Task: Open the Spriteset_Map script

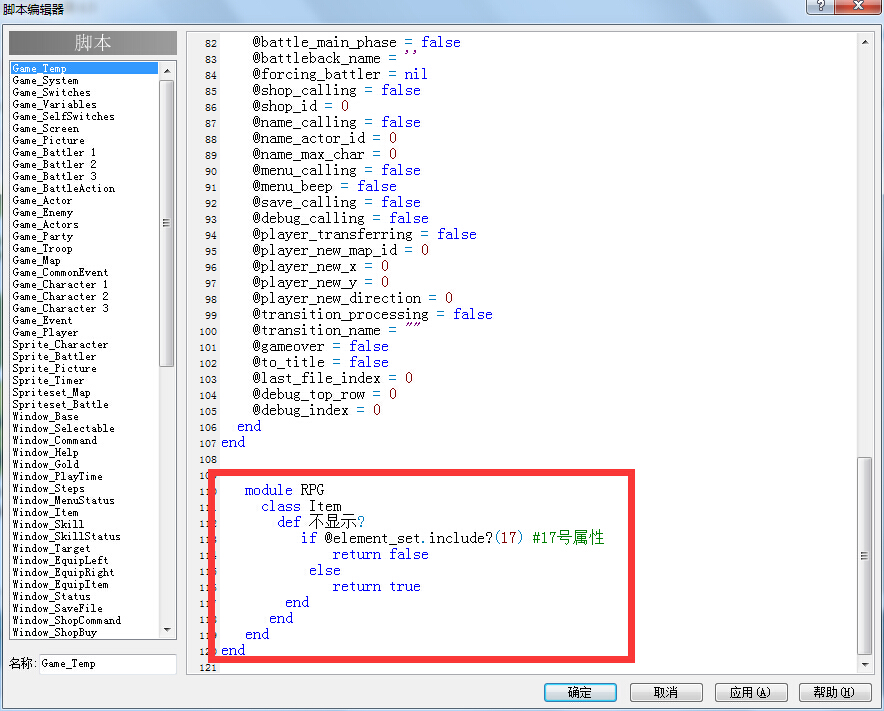Action: click(51, 392)
